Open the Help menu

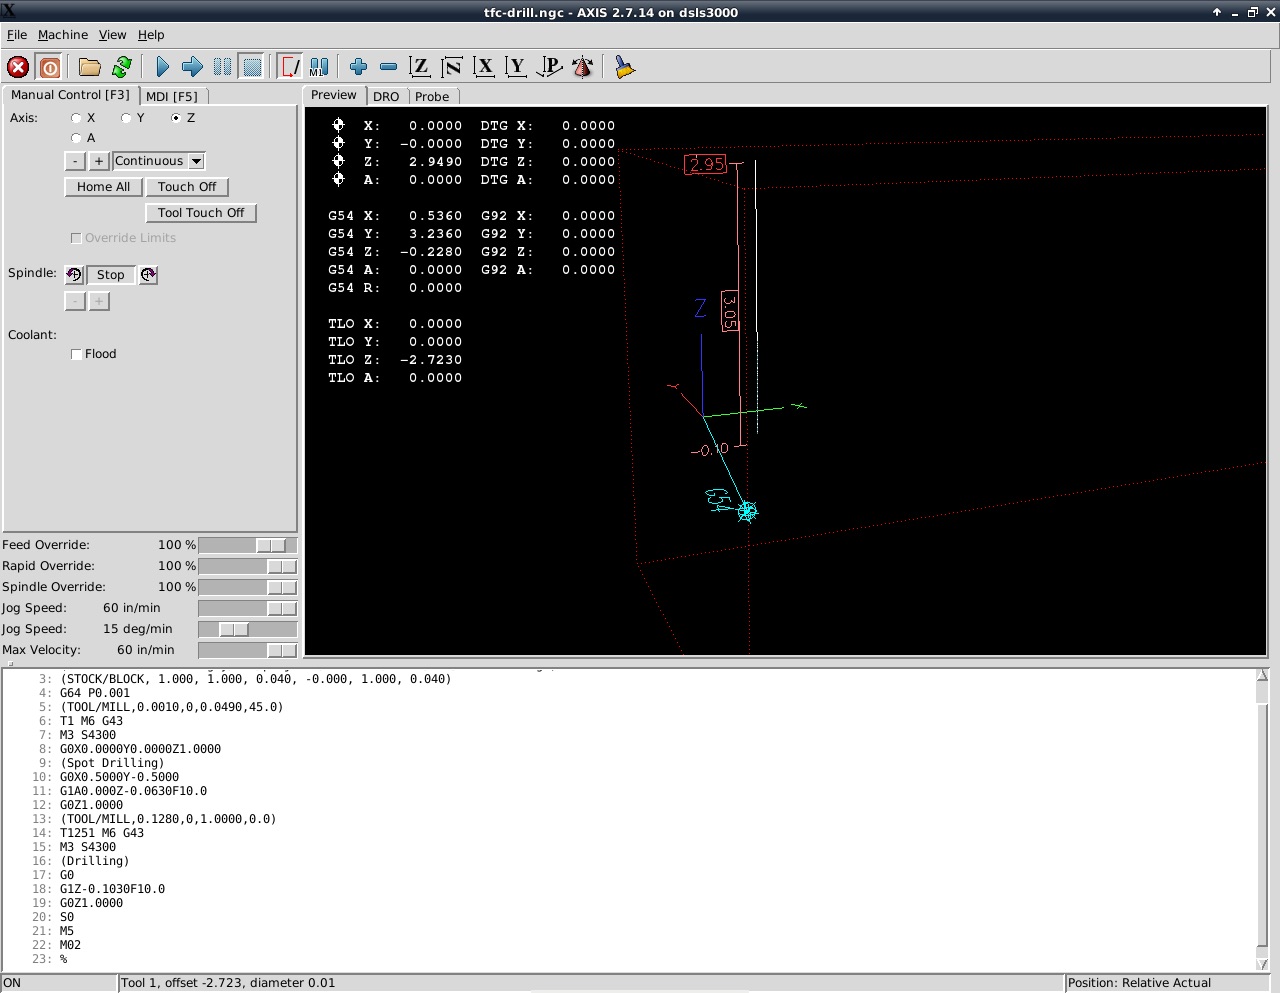(x=151, y=35)
